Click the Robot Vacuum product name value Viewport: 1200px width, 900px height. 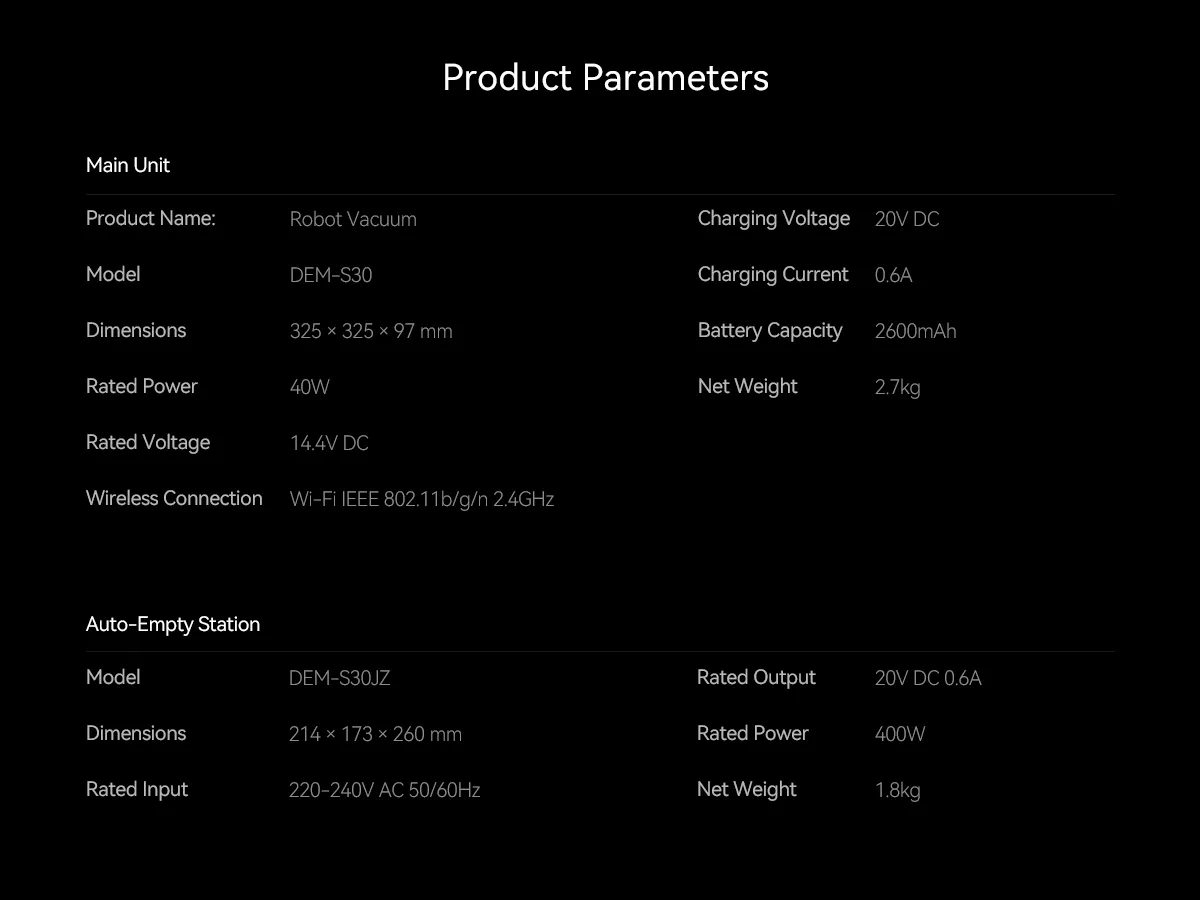coord(353,219)
